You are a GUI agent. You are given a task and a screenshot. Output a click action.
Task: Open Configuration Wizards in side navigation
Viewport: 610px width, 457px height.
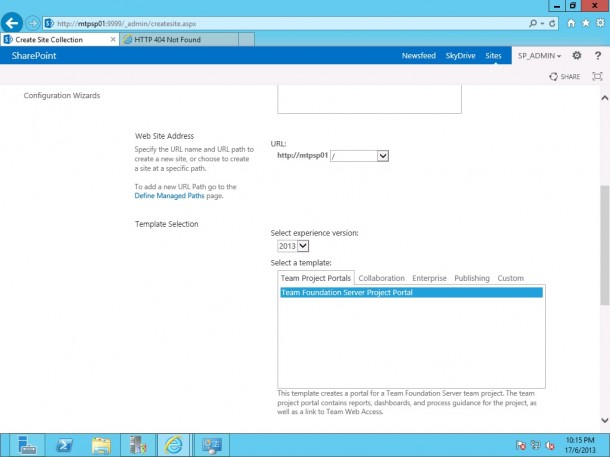pos(62,95)
